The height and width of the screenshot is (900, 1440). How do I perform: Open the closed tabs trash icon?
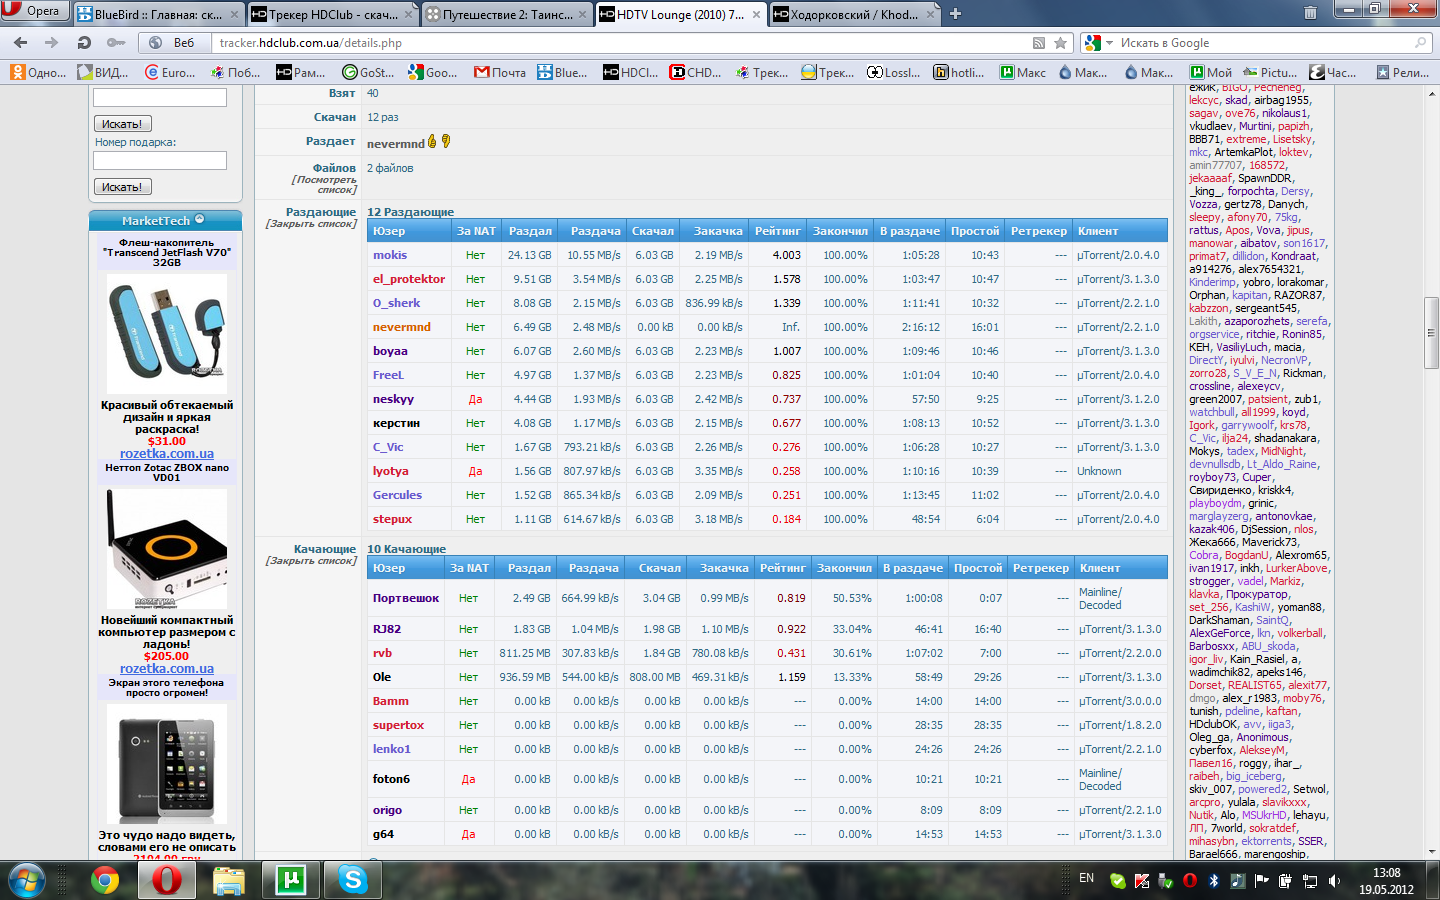point(1310,13)
